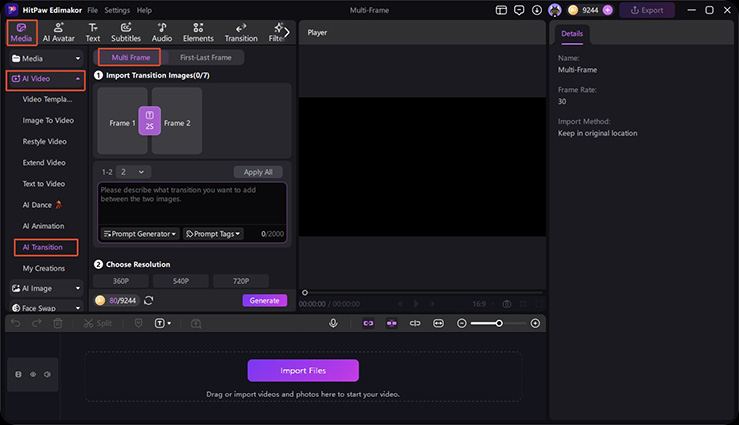The height and width of the screenshot is (425, 739).
Task: Add credits with the purple plus icon
Action: click(x=608, y=10)
